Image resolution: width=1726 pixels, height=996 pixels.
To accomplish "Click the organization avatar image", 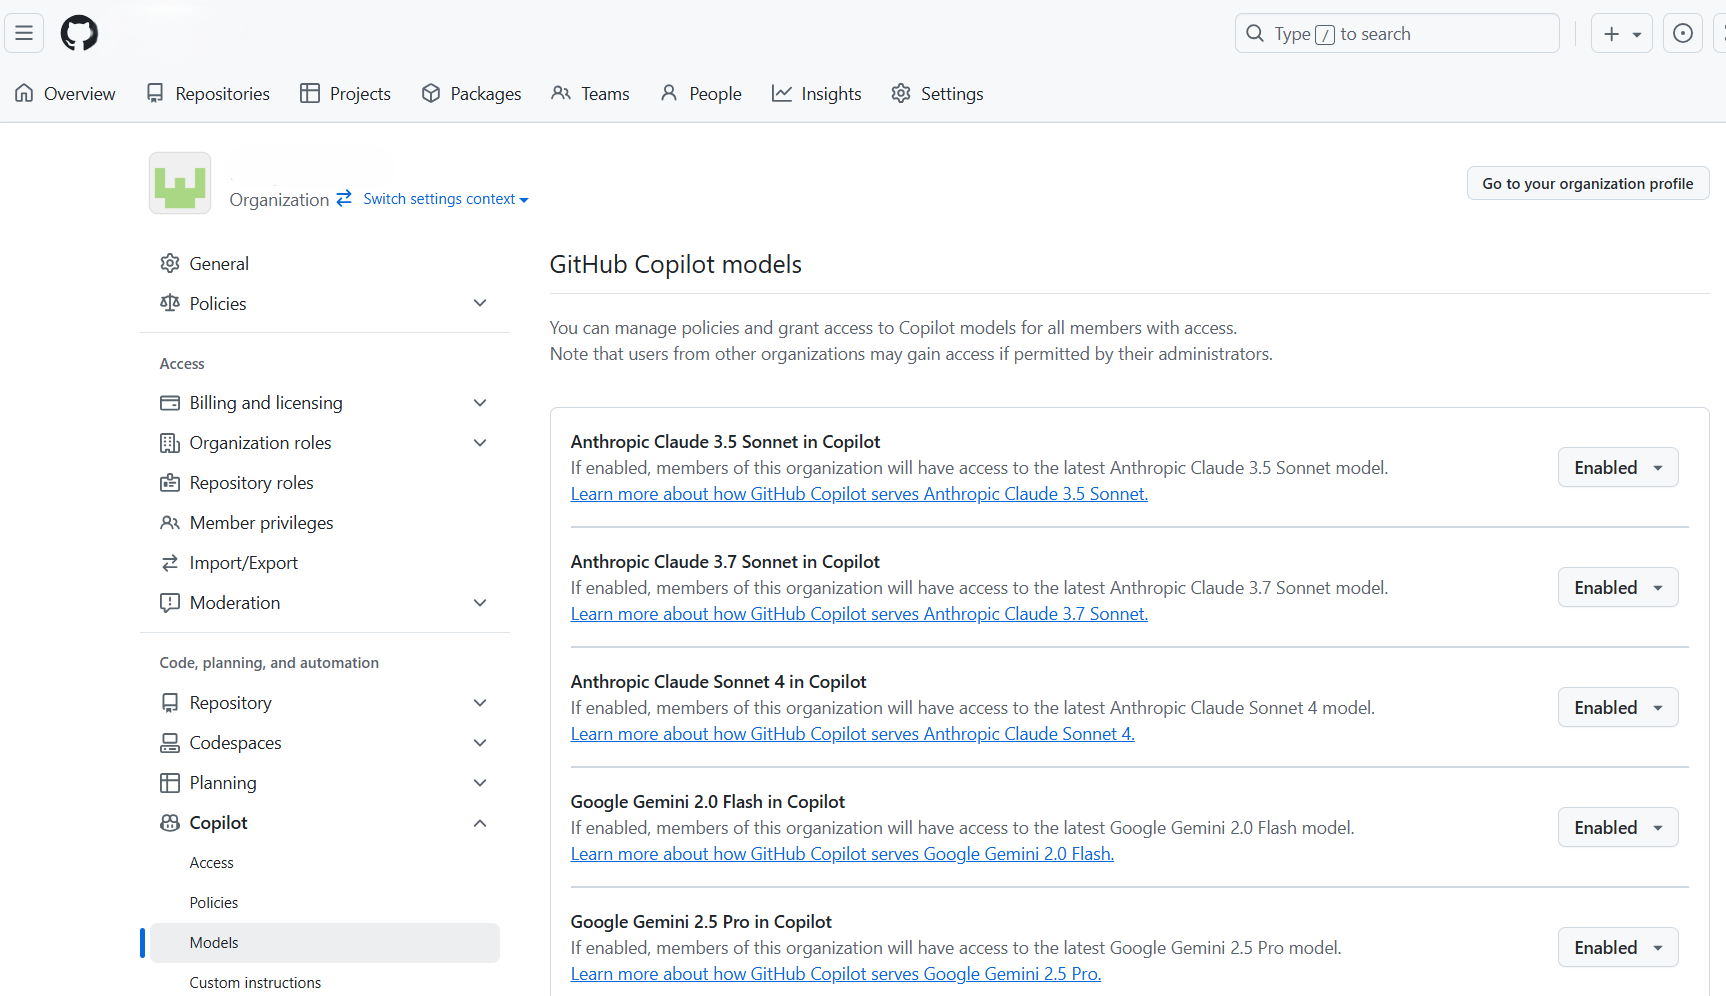I will pos(180,183).
